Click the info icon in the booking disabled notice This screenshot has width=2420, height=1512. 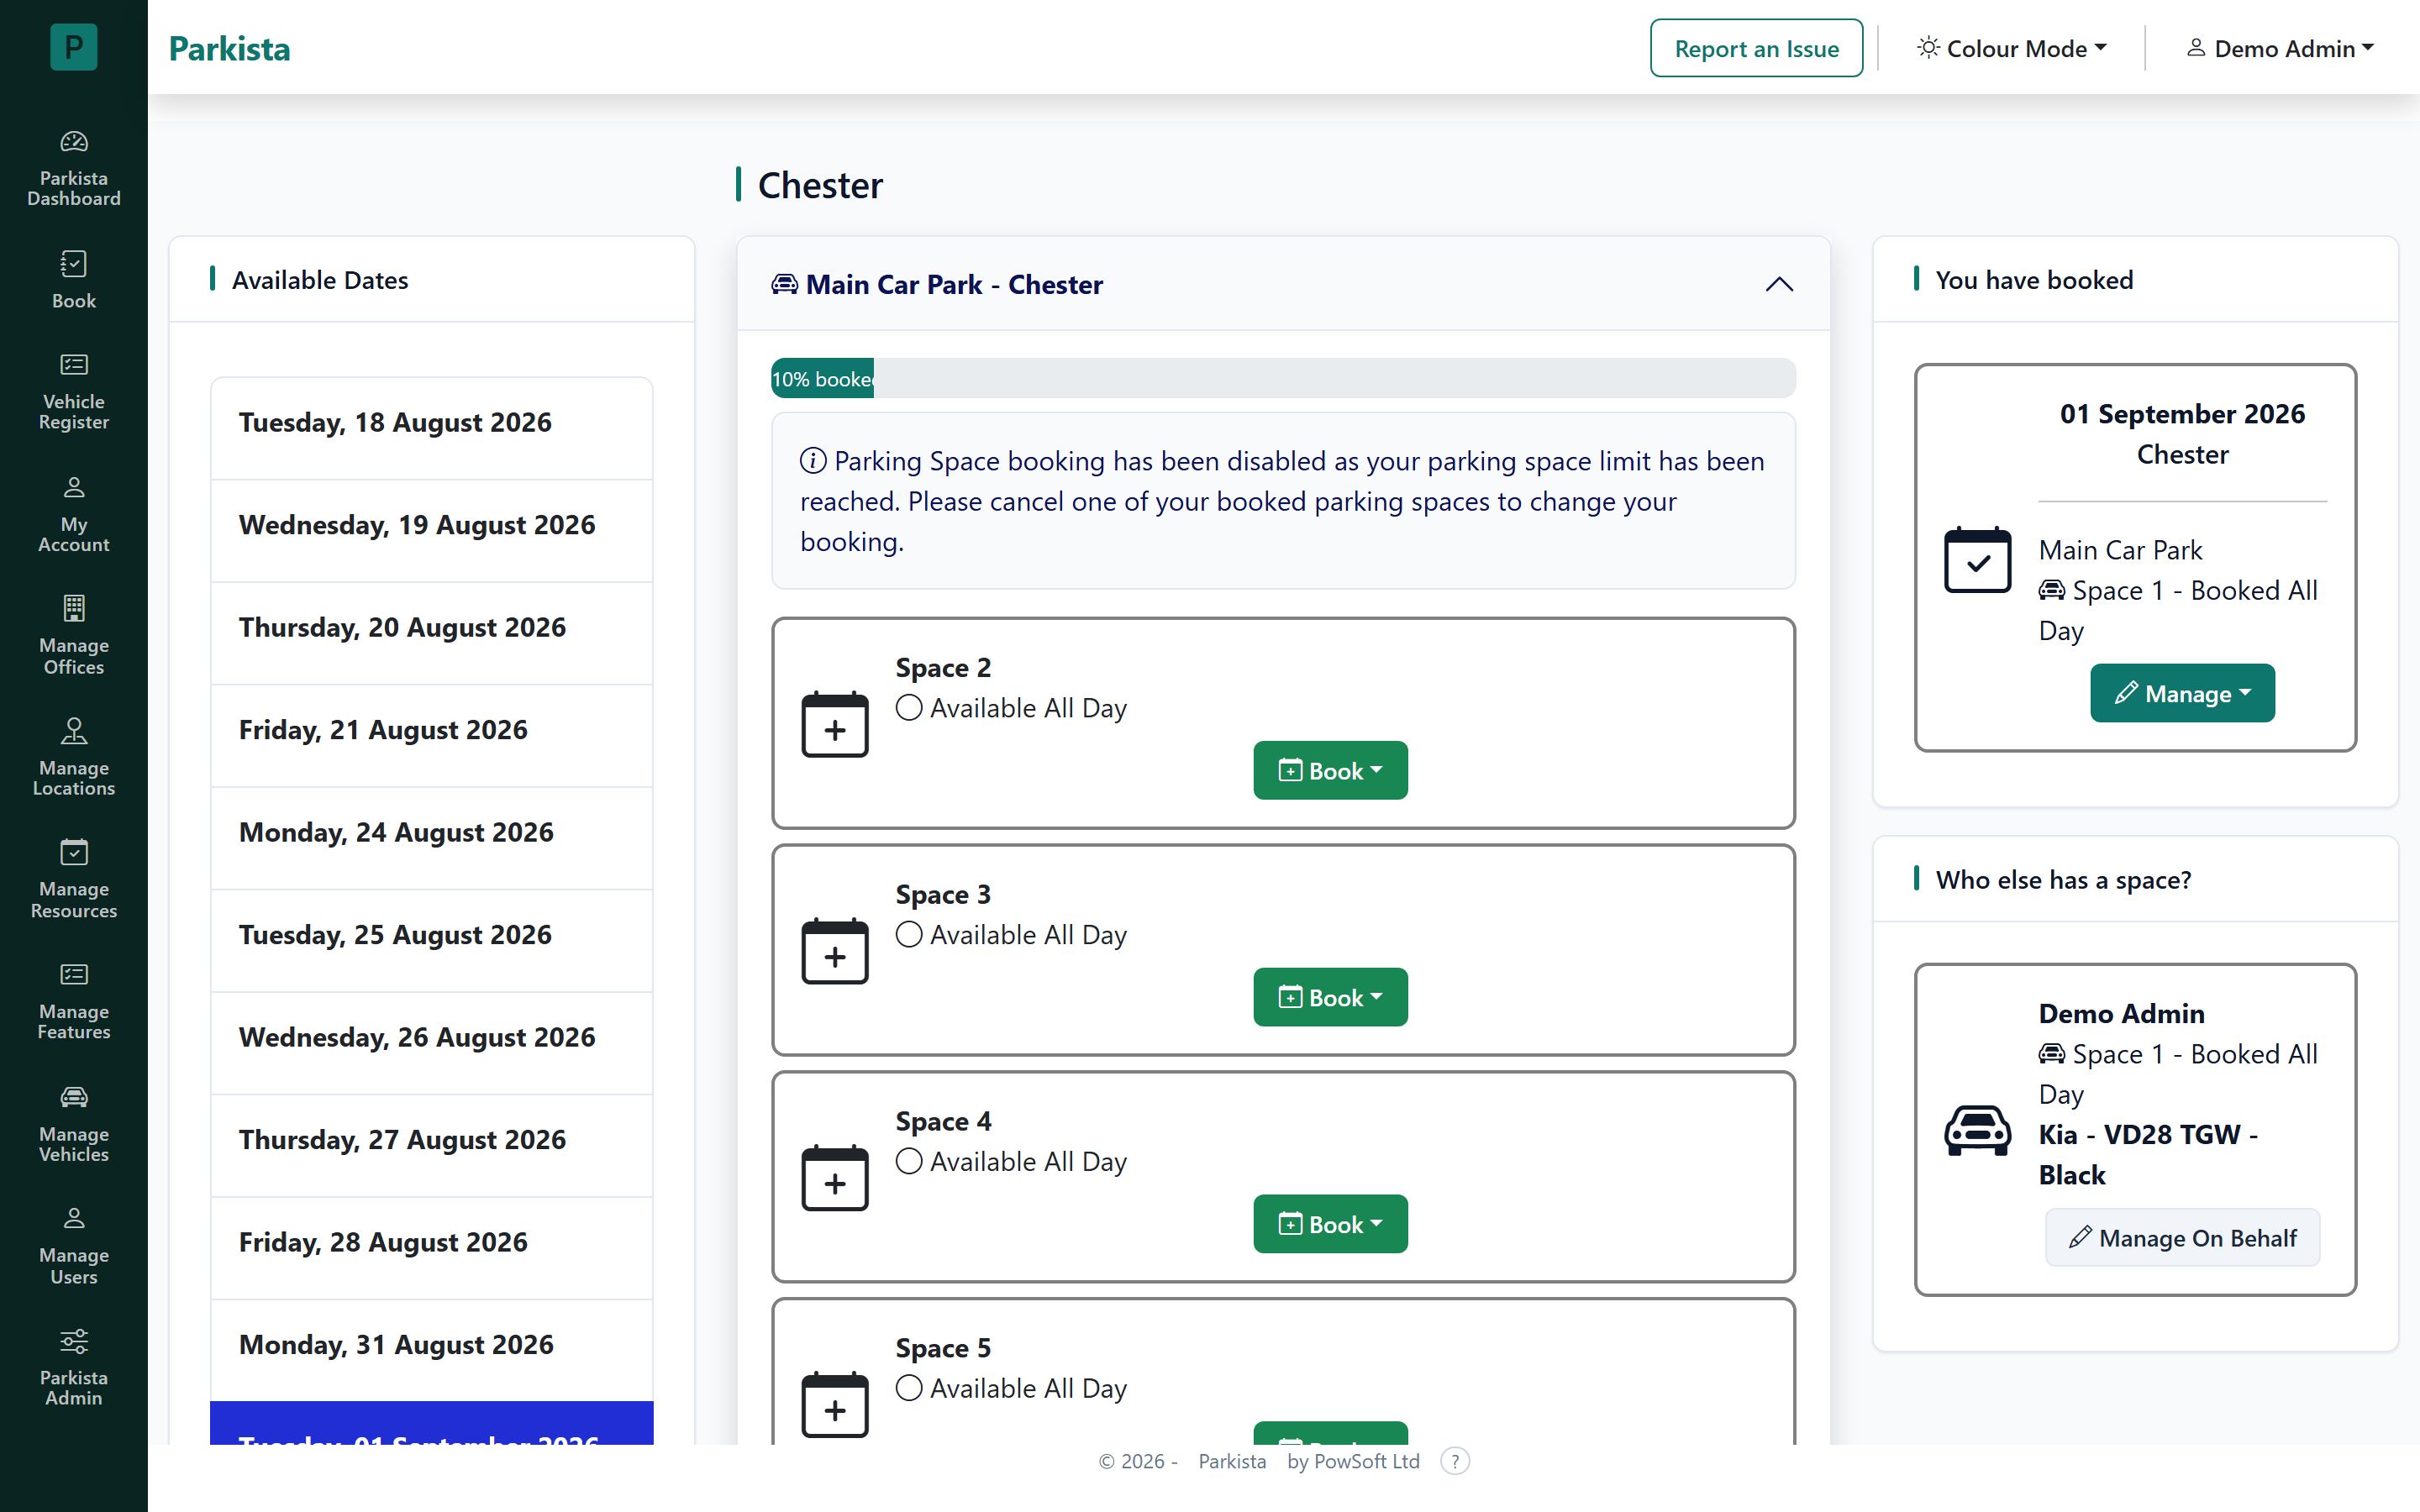click(x=813, y=461)
